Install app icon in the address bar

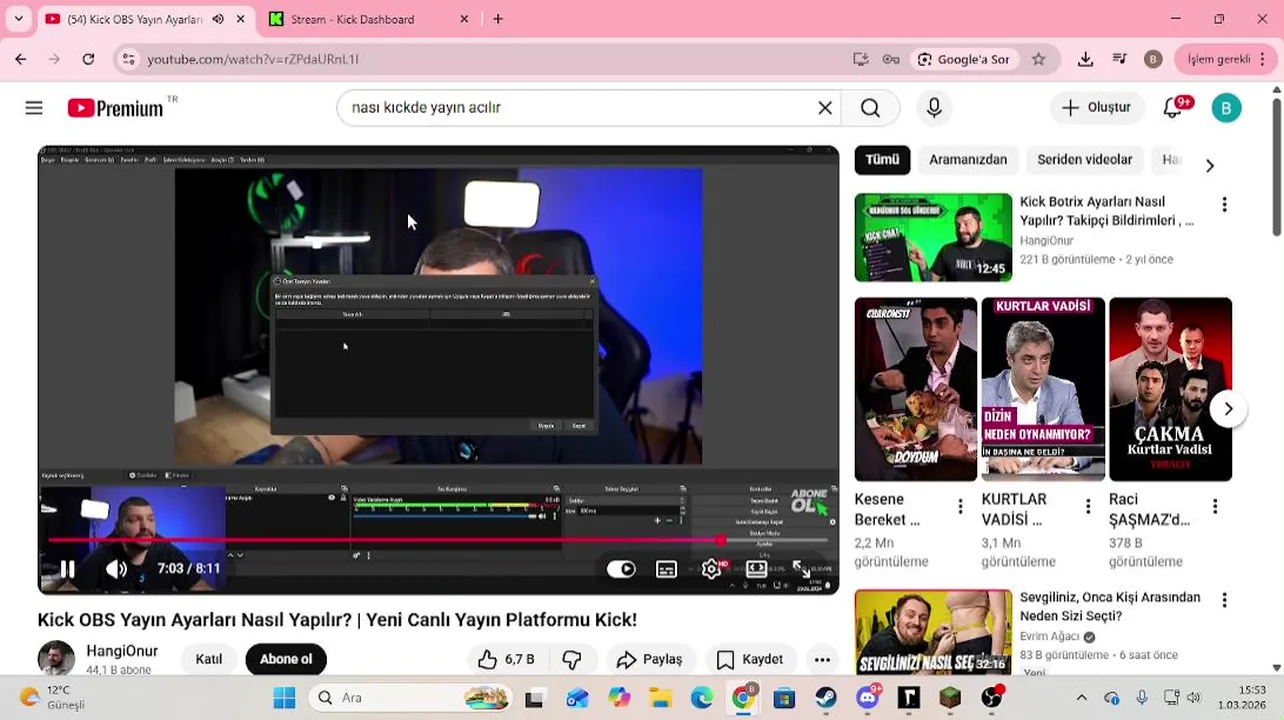click(861, 59)
